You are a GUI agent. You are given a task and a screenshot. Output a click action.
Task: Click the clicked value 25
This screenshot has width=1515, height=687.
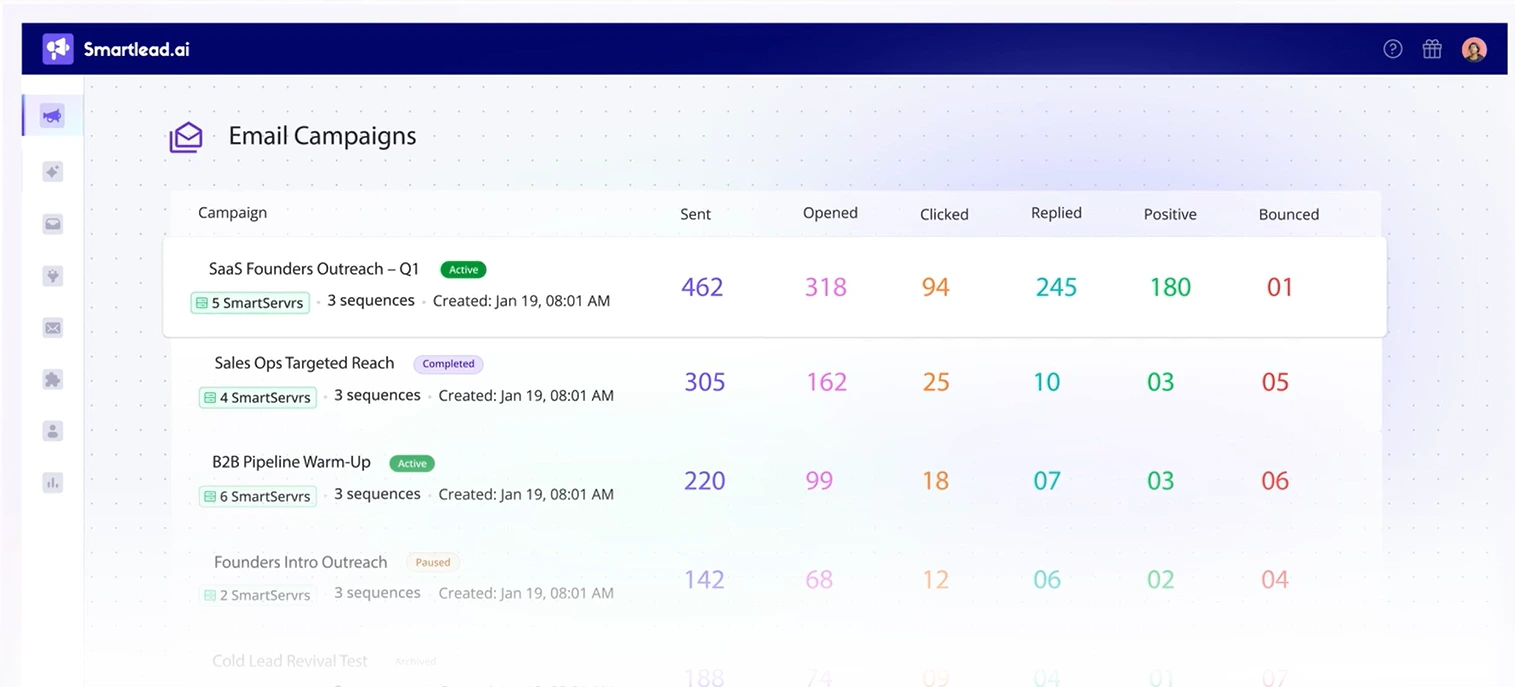coord(936,382)
